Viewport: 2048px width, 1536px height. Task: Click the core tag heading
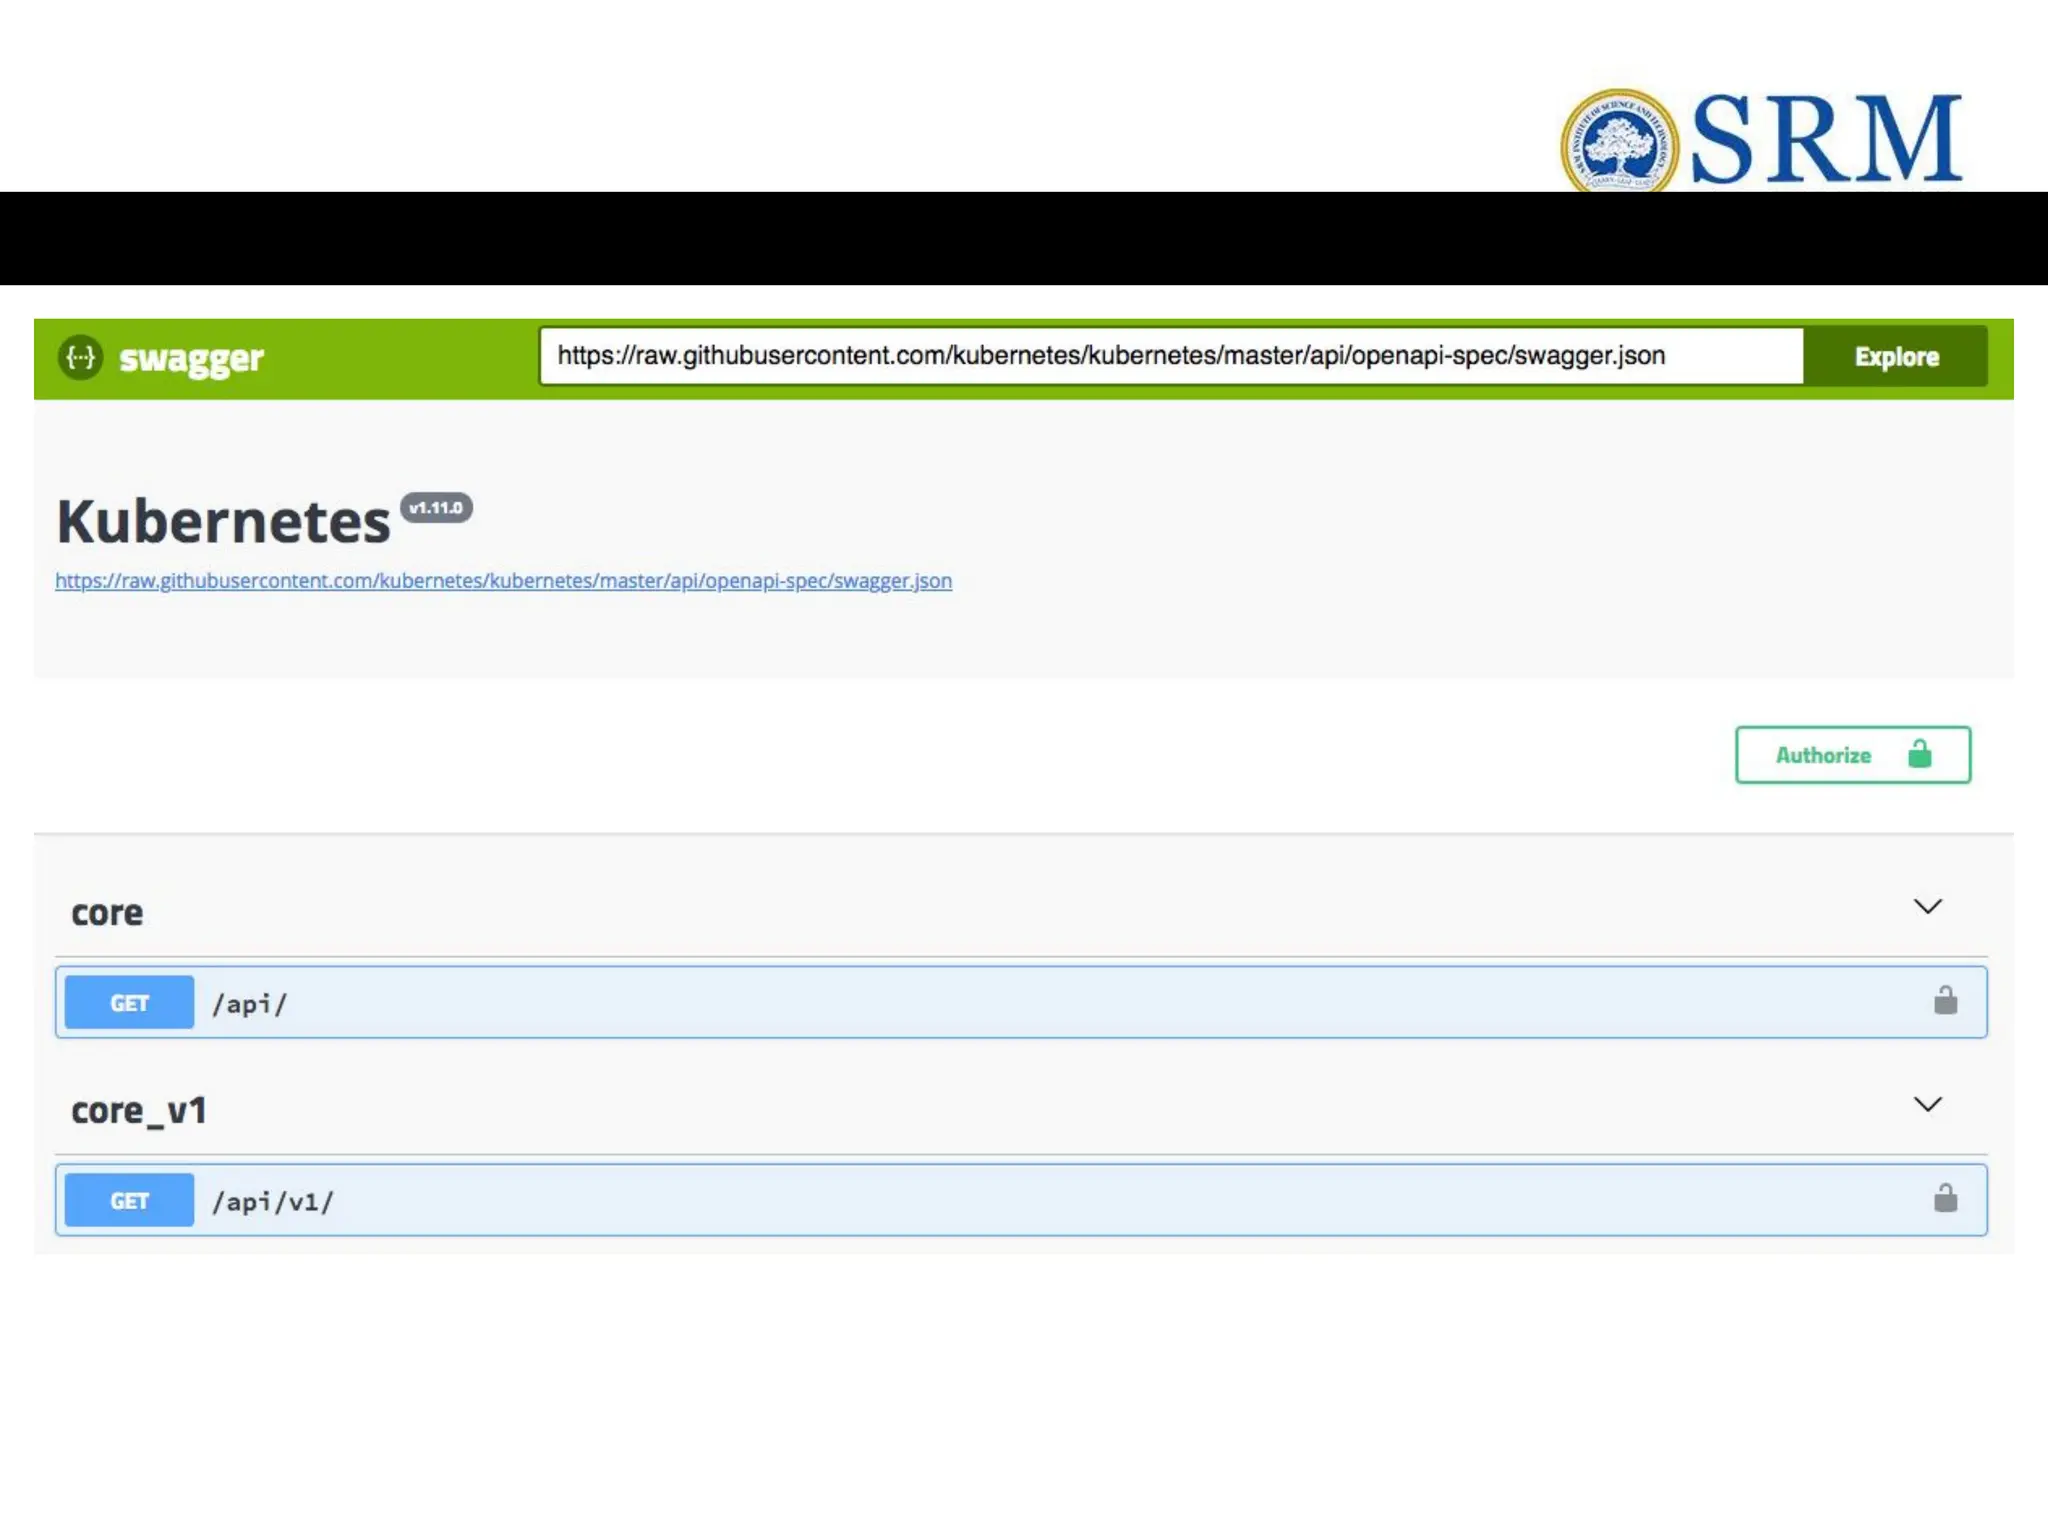(x=107, y=913)
